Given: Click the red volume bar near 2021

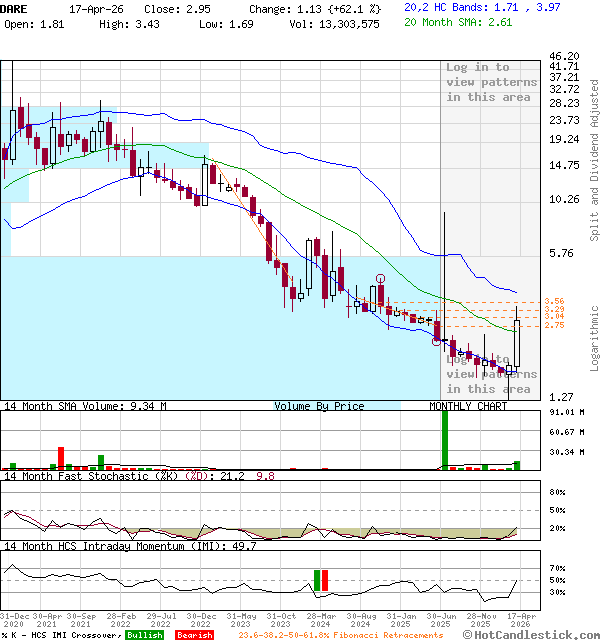Looking at the screenshot, I should 60,458.
